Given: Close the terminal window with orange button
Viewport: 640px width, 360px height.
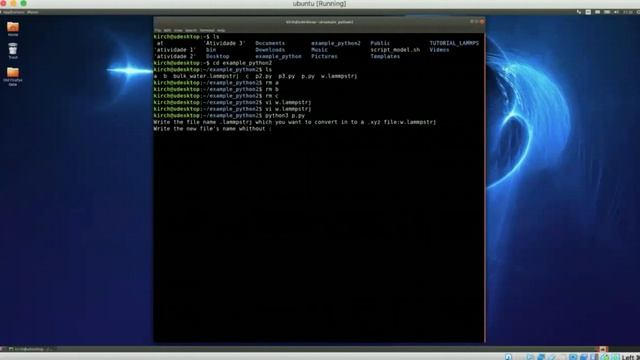Looking at the screenshot, I should pos(482,22).
